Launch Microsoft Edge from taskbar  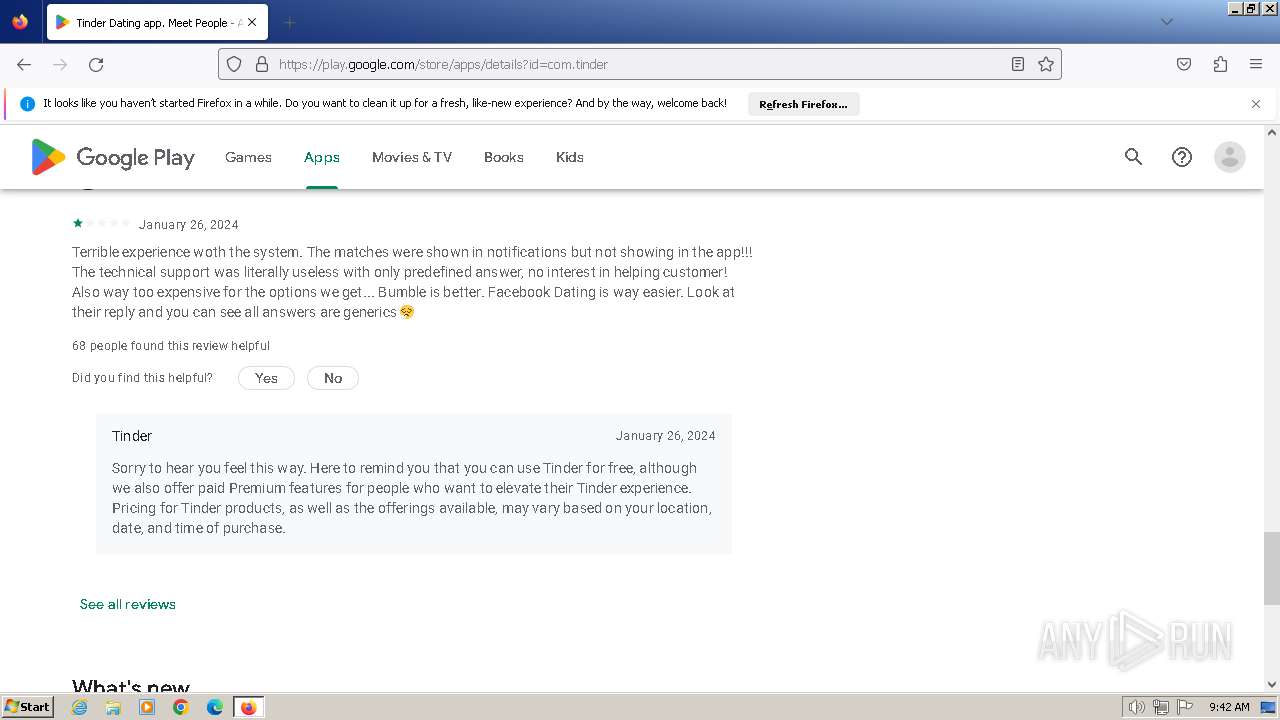tap(215, 707)
